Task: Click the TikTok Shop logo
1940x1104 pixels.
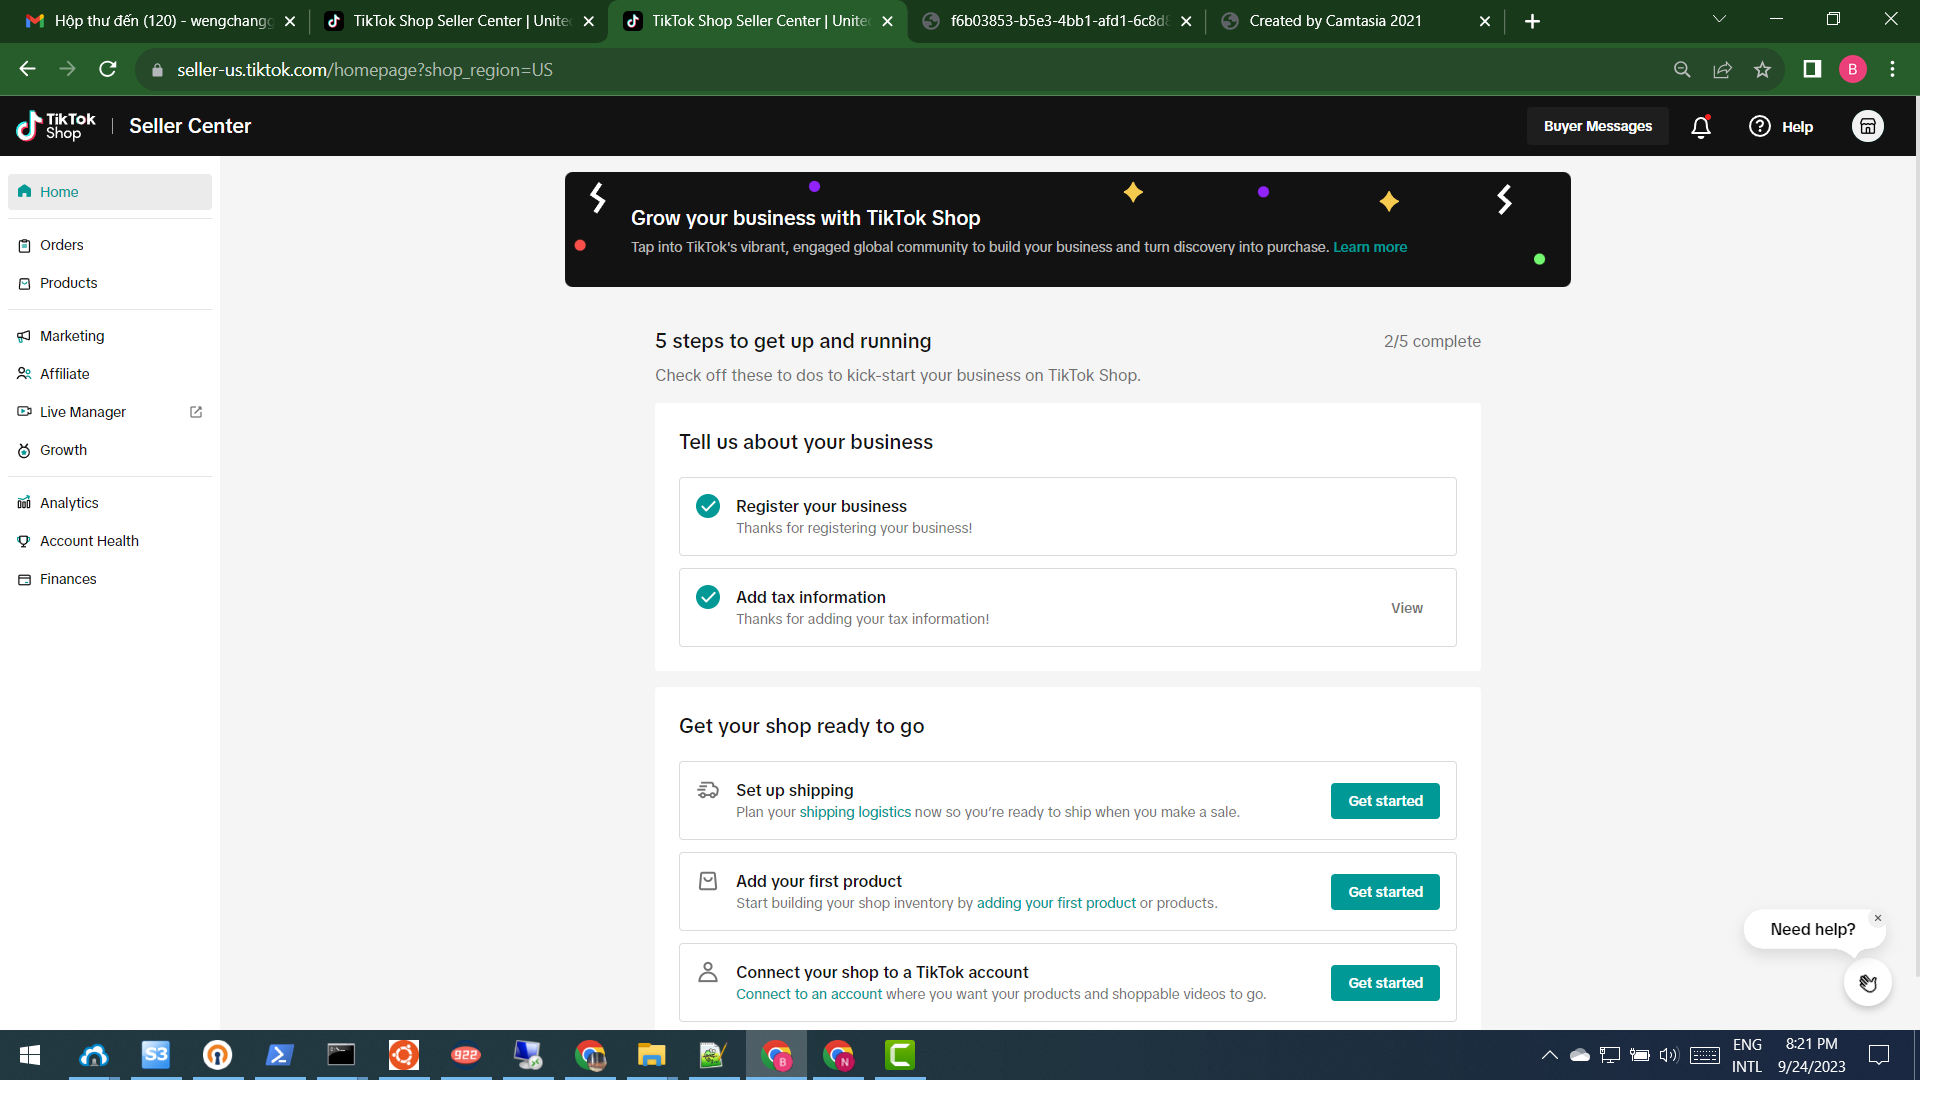Action: coord(56,126)
